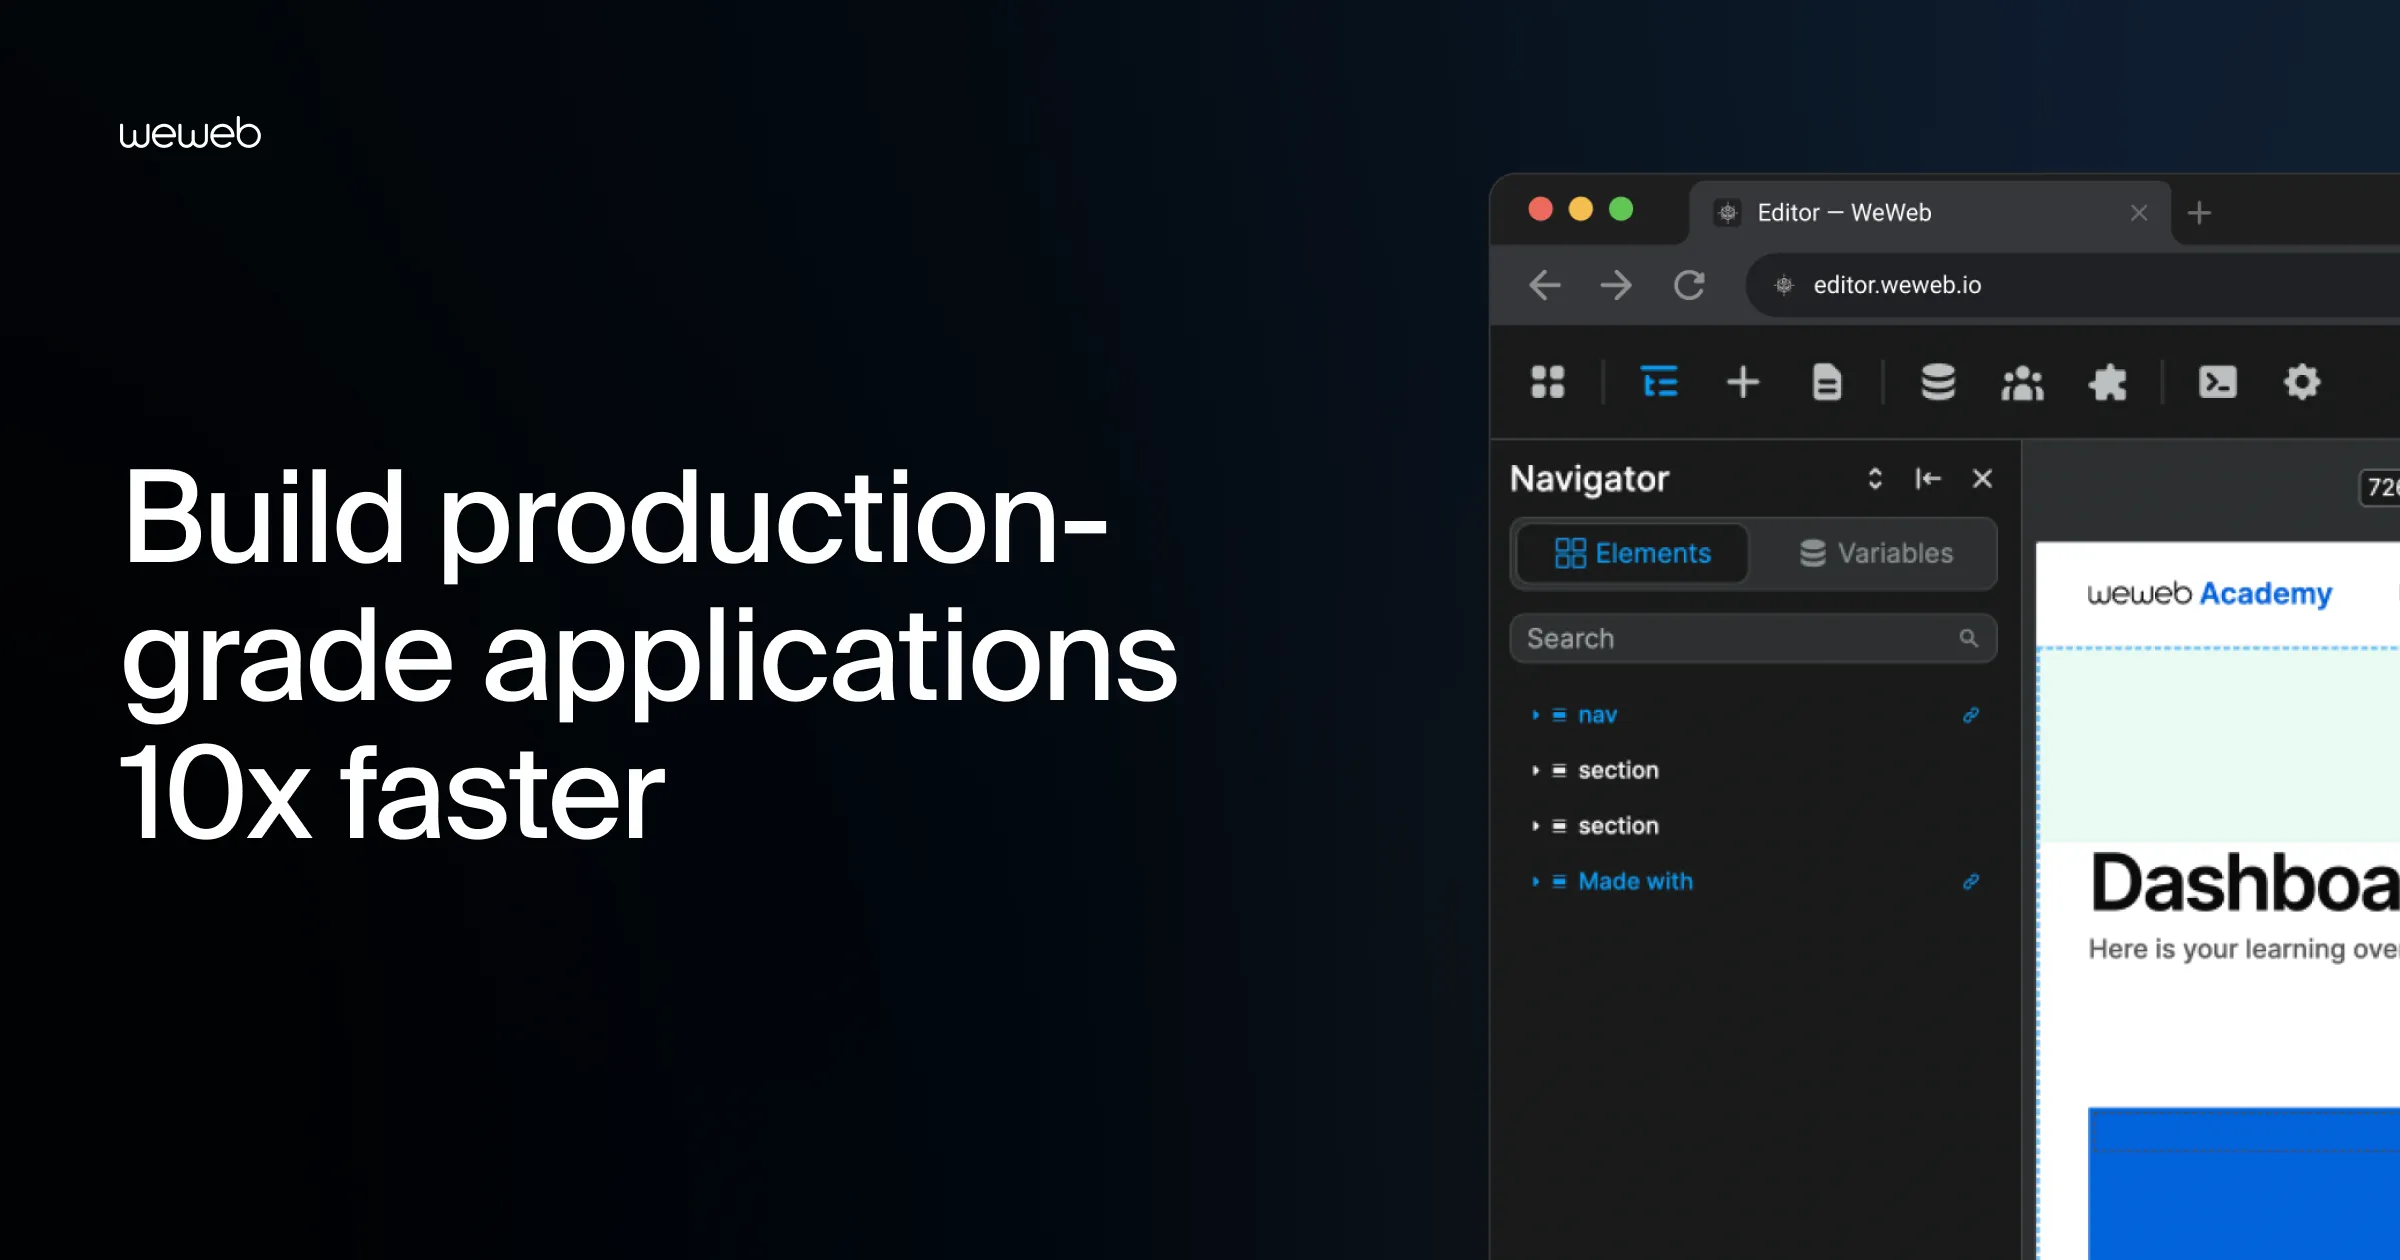Switch to the Variables tab
This screenshot has width=2400, height=1260.
(1875, 553)
